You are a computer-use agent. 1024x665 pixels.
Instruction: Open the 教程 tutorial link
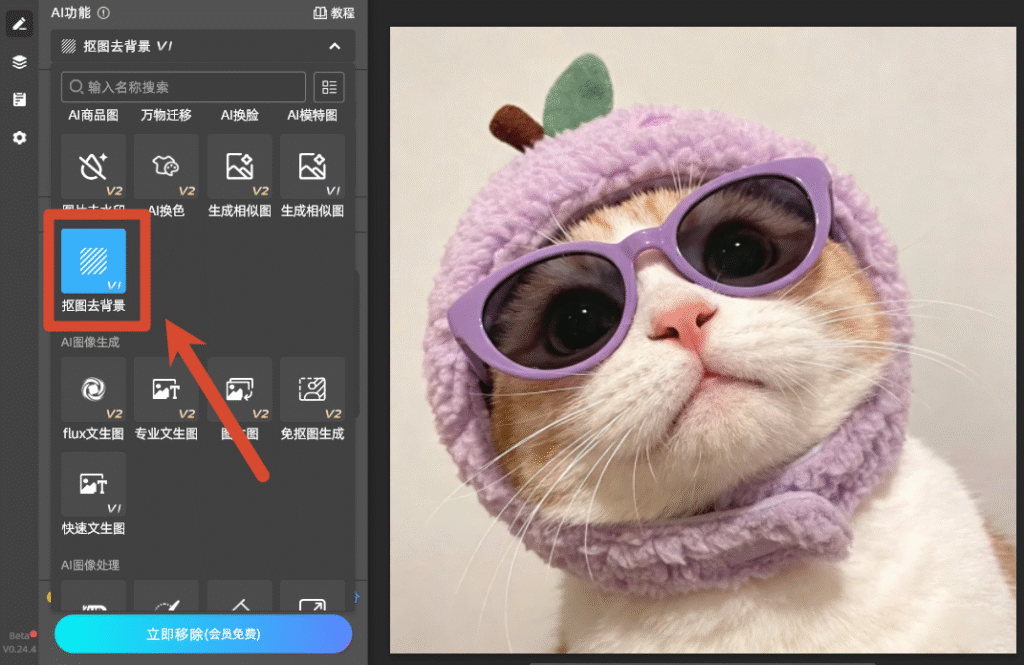pos(334,13)
